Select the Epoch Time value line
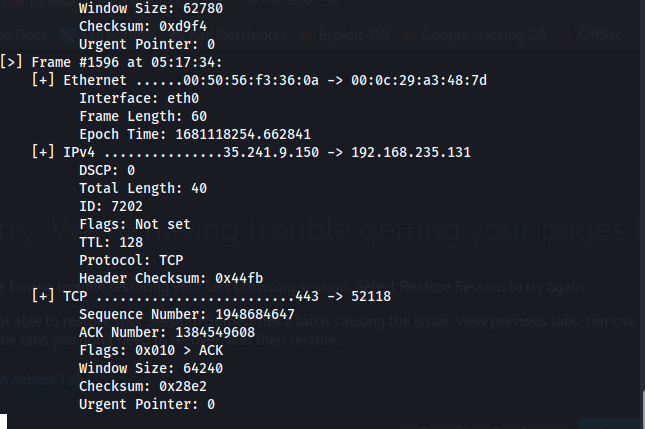 (x=180, y=134)
